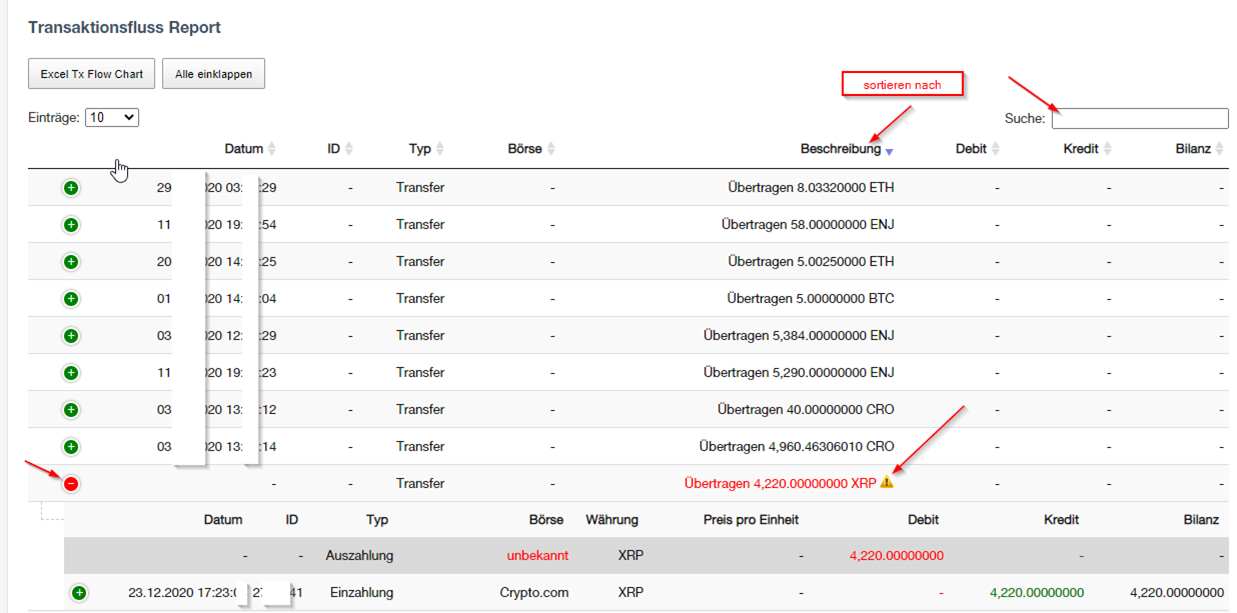
Task: Click text Übertragen 5,290.00000000 ENJ
Action: point(799,373)
